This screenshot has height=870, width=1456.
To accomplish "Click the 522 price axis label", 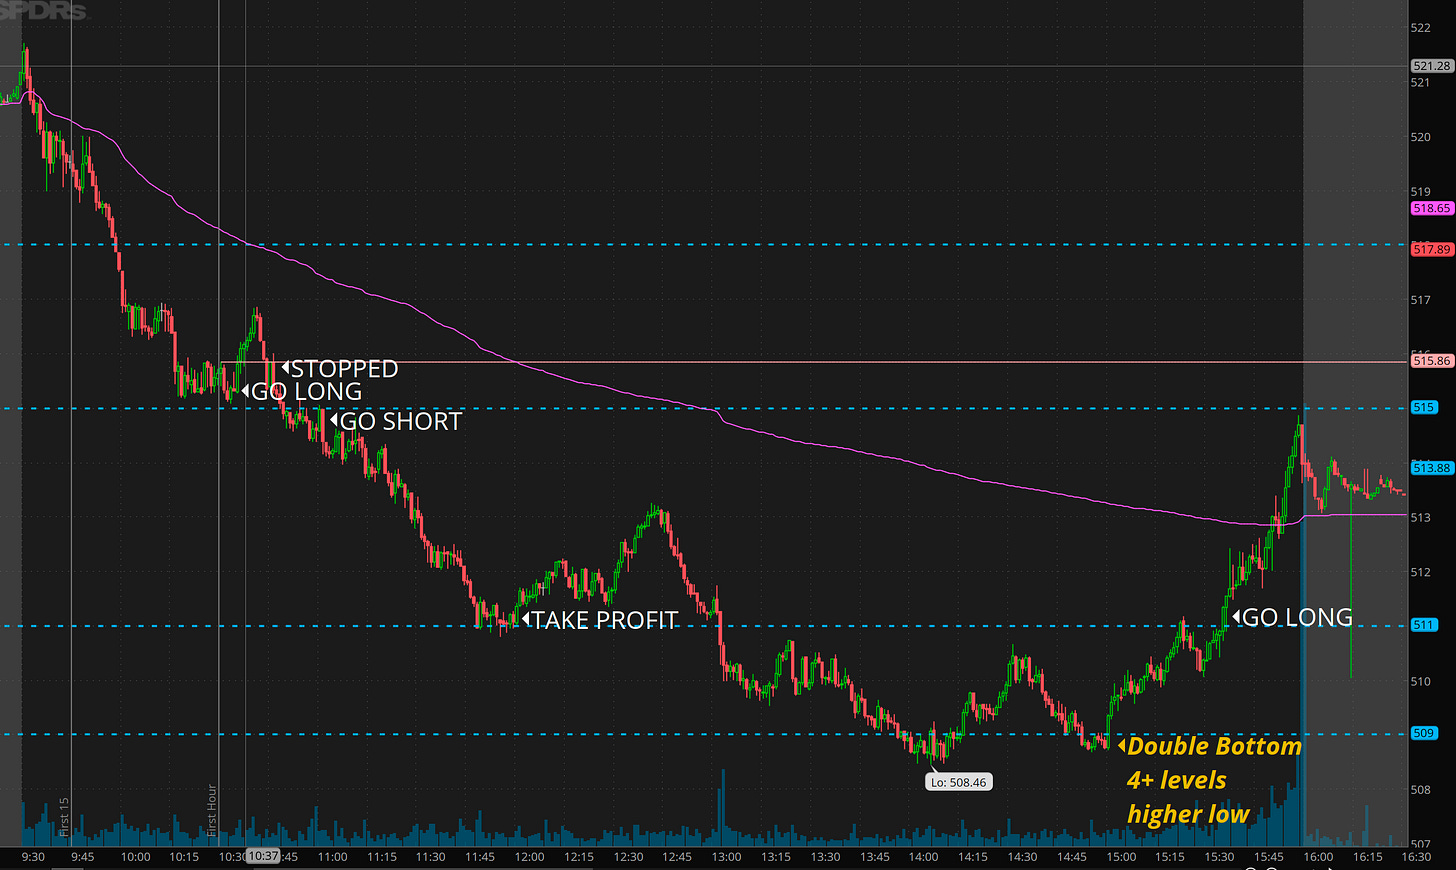I will (x=1420, y=28).
